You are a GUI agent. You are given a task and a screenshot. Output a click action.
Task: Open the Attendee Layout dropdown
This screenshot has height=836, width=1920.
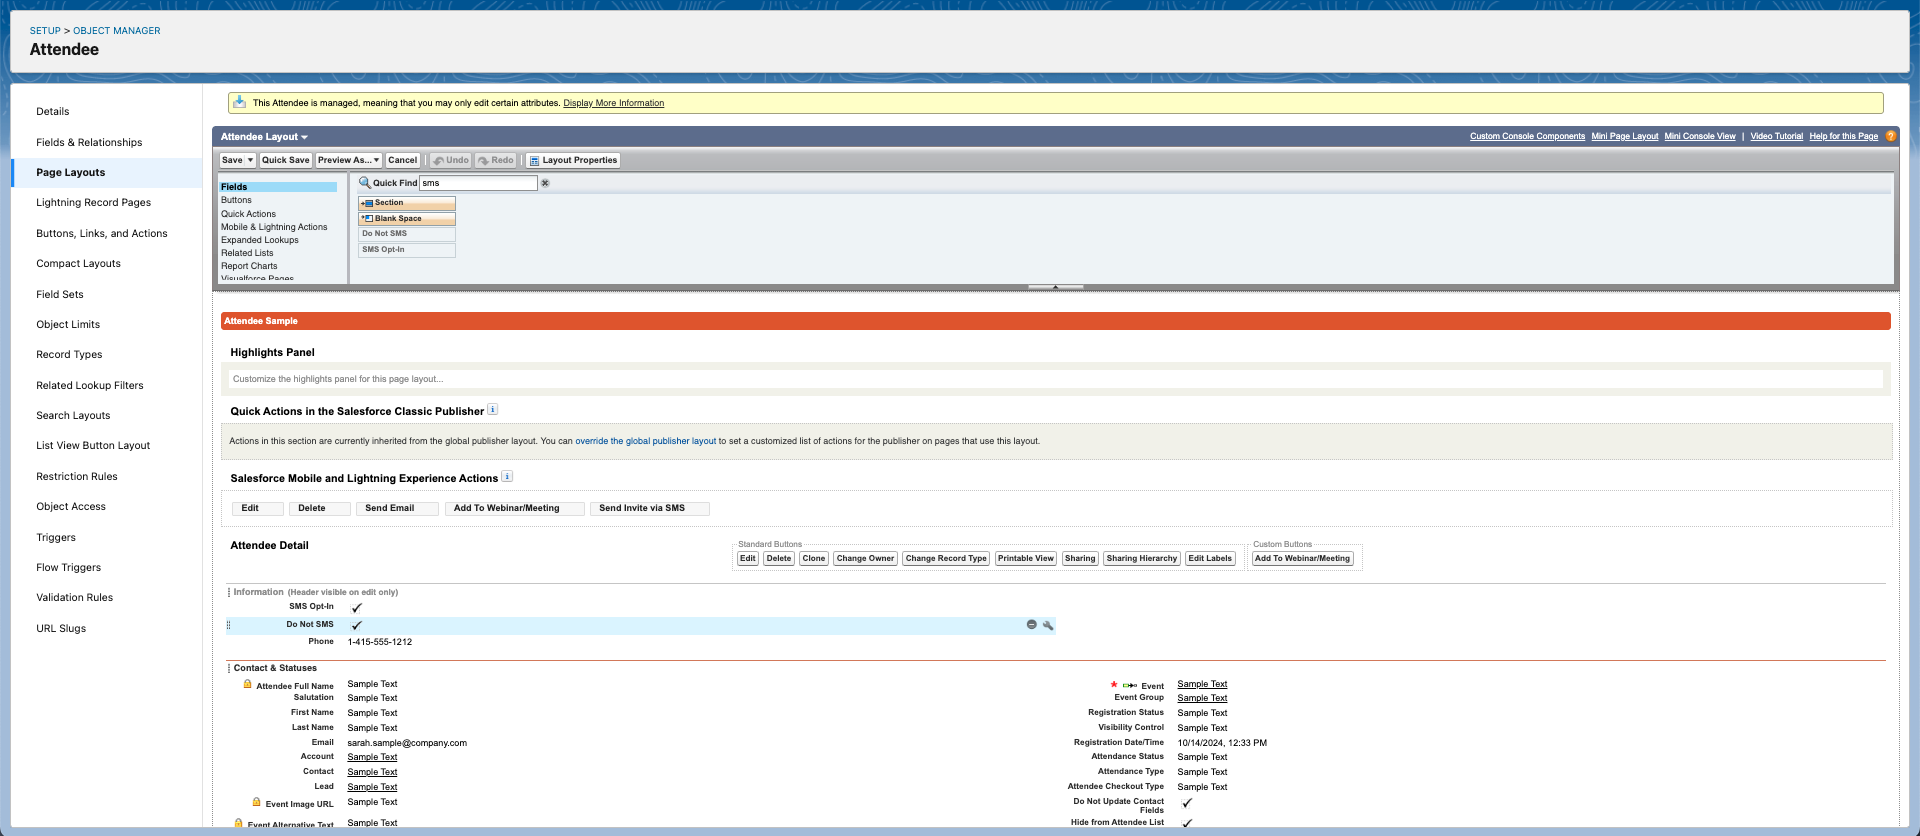(x=264, y=137)
